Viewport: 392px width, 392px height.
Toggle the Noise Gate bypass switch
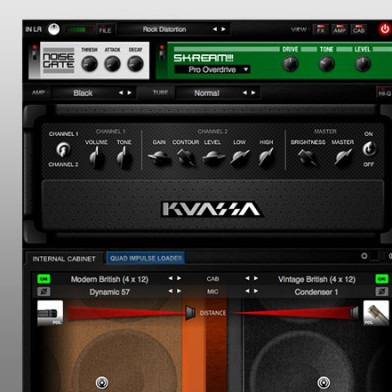[x=34, y=53]
